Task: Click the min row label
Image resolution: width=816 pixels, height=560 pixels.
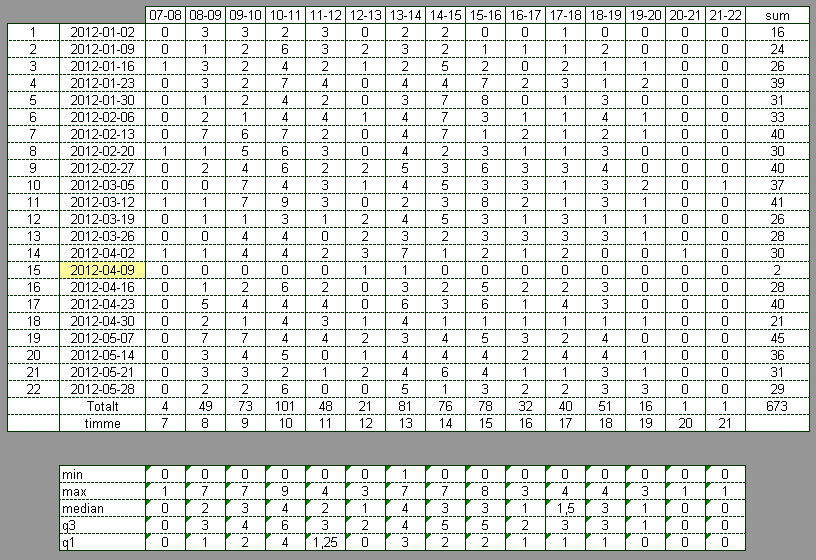Action: pyautogui.click(x=103, y=474)
